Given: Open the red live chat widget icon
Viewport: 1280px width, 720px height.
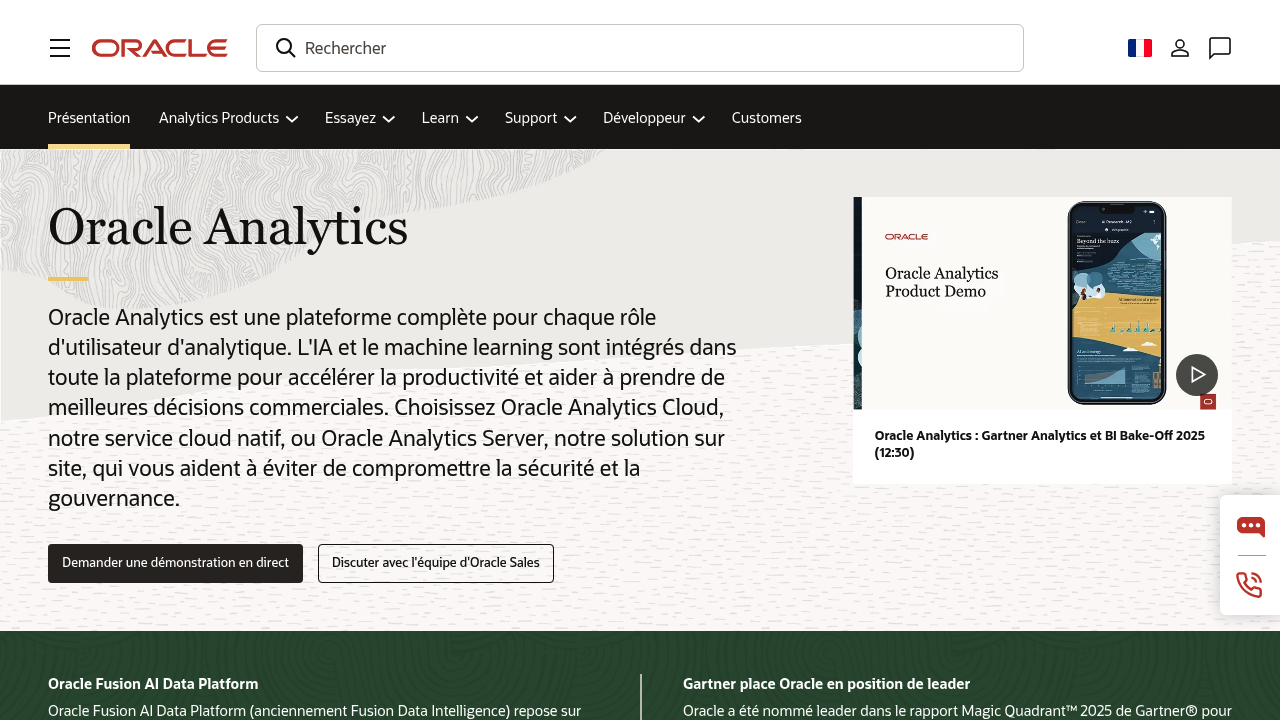Looking at the screenshot, I should click(x=1251, y=526).
